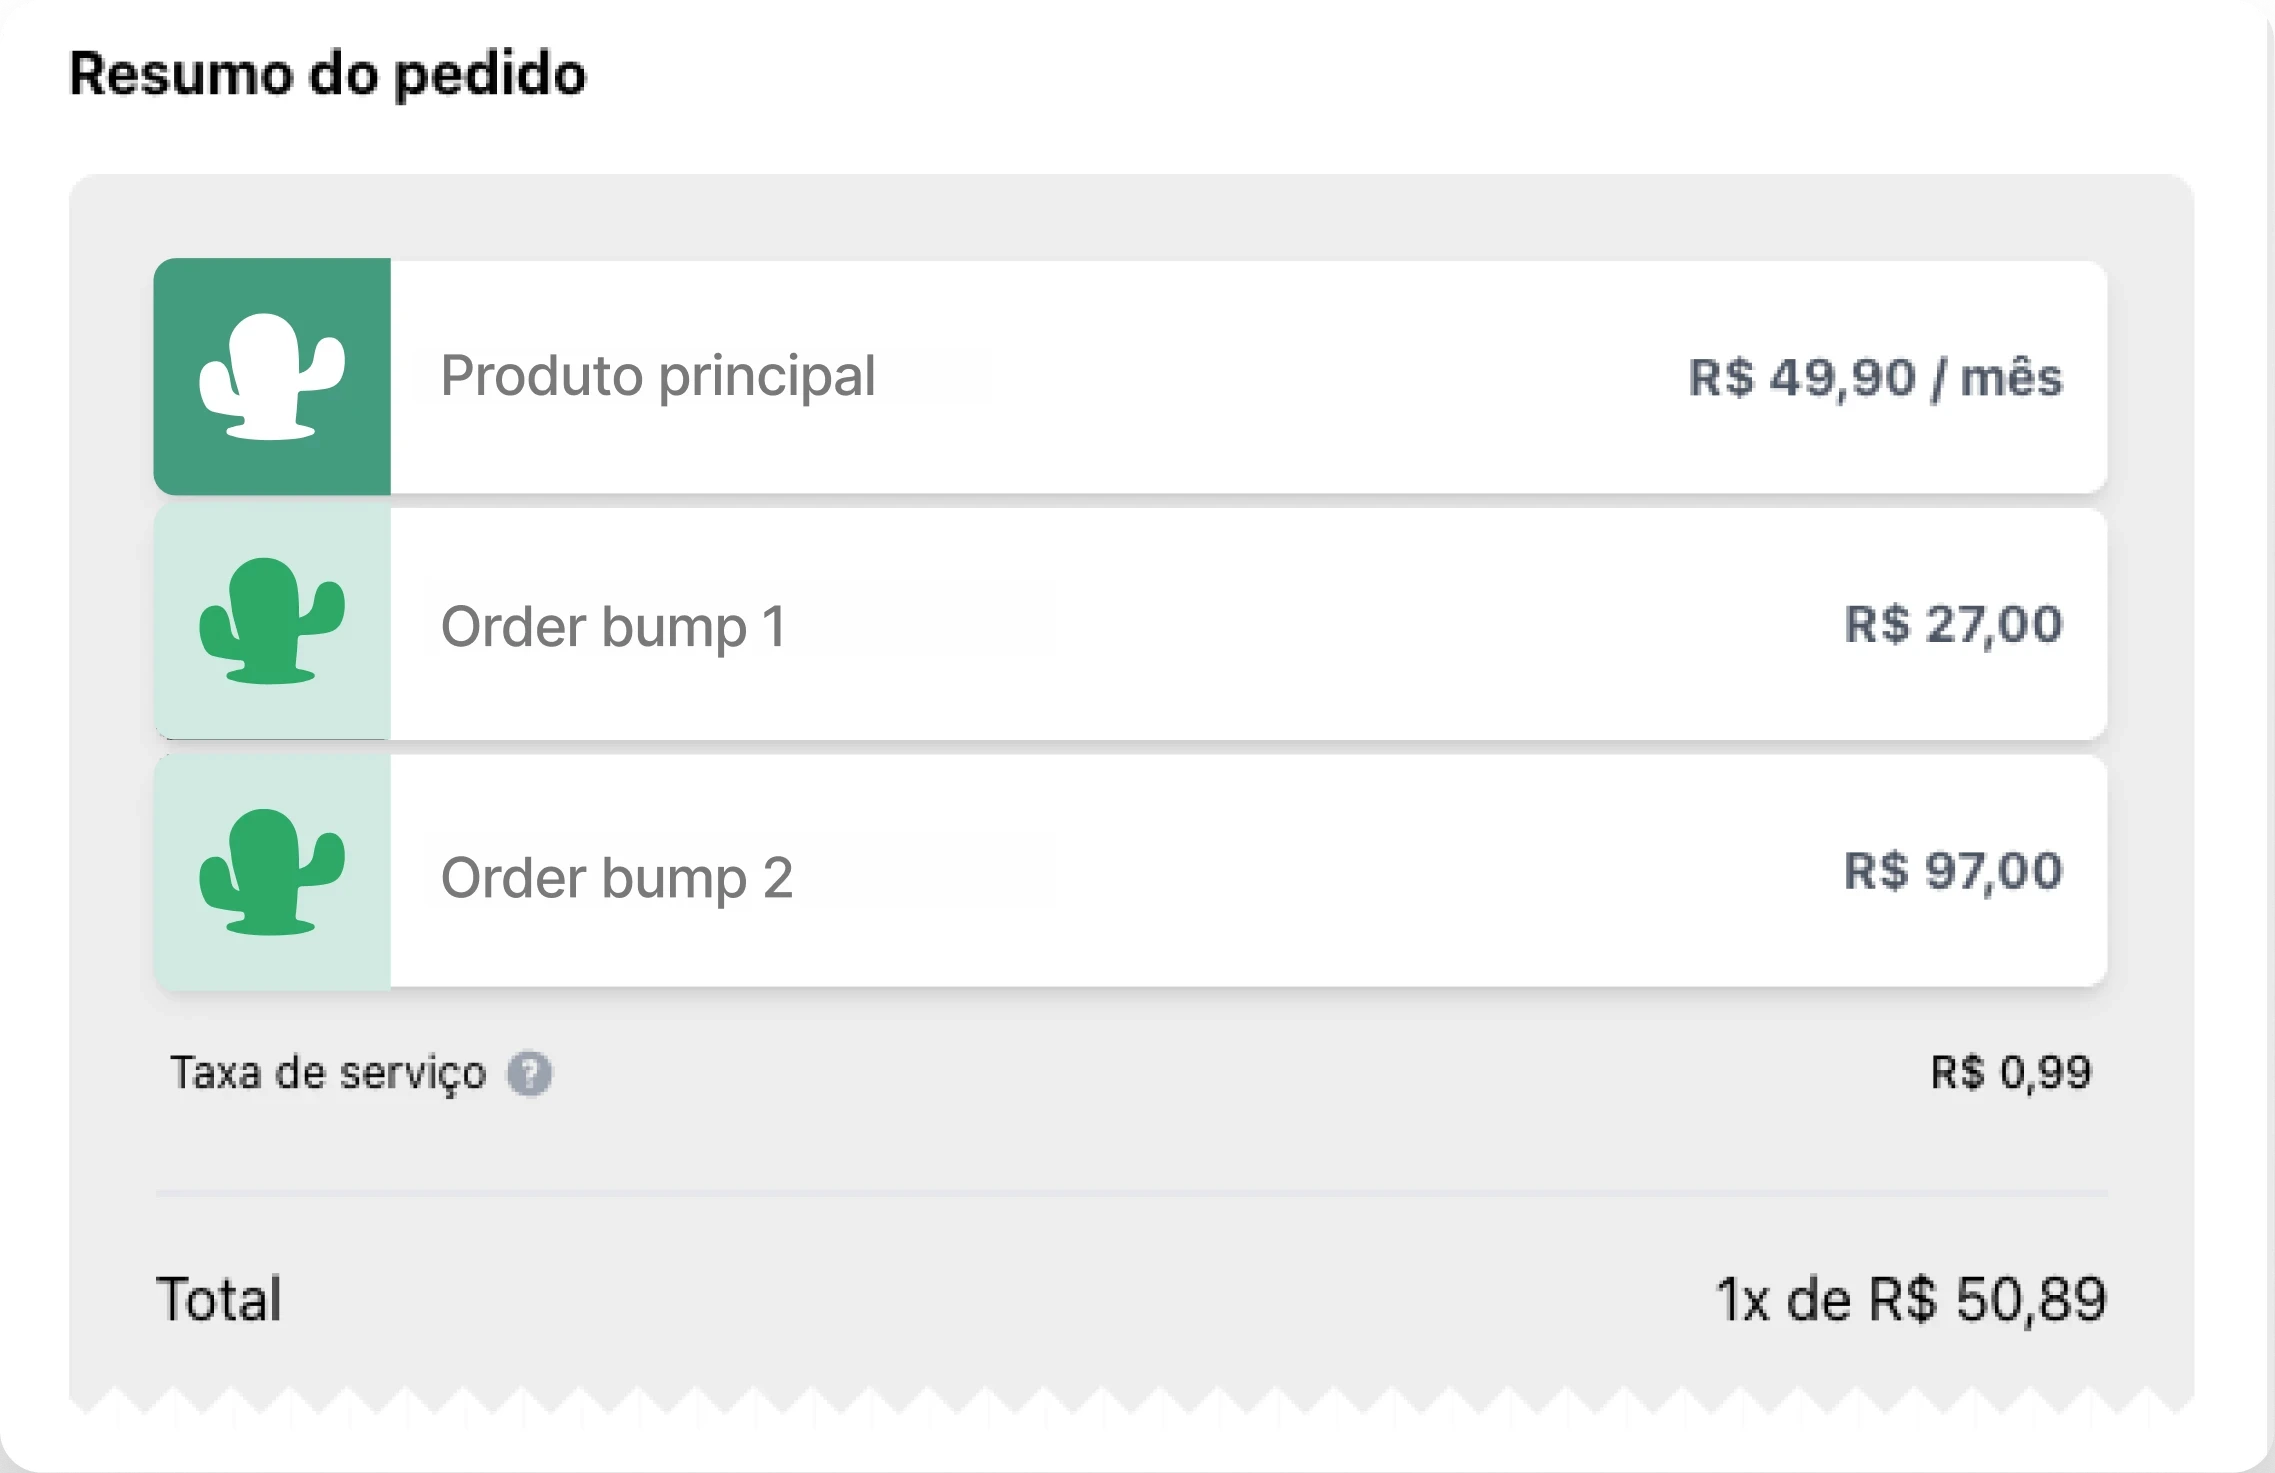The image size is (2275, 1473).
Task: Click the divider line above Total
Action: point(1130,1193)
